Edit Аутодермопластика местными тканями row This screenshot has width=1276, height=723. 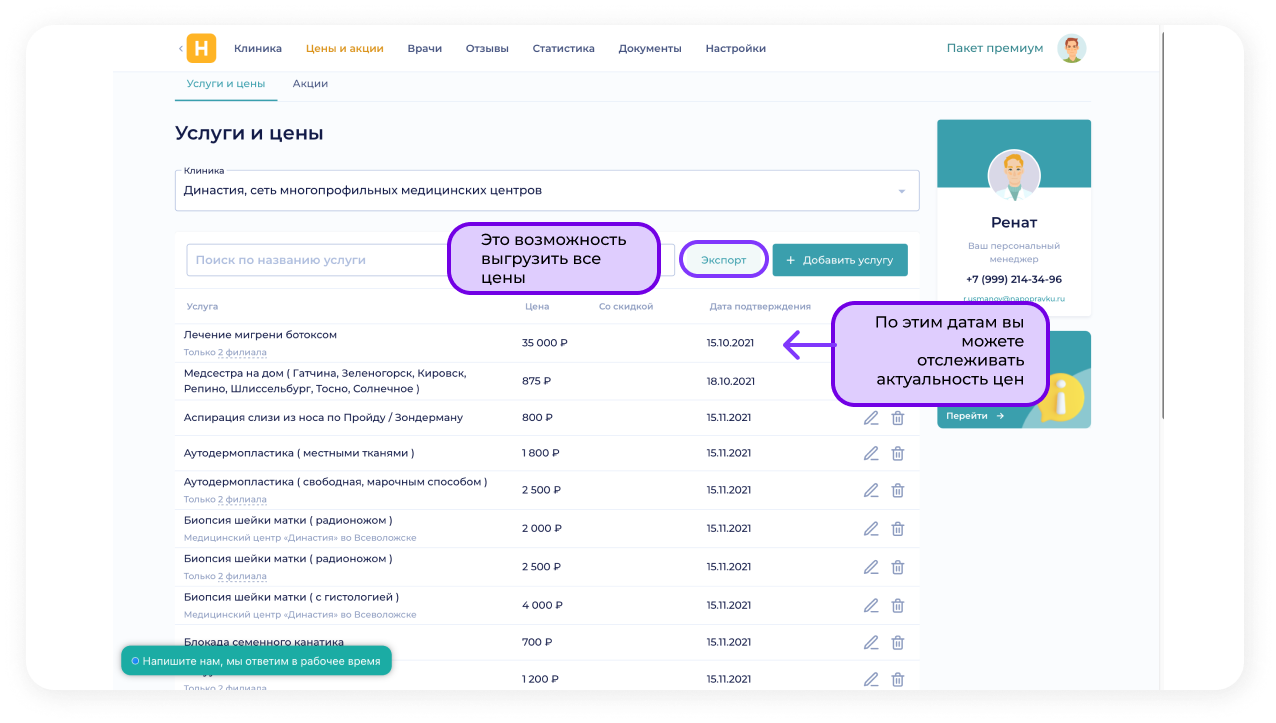pos(871,453)
